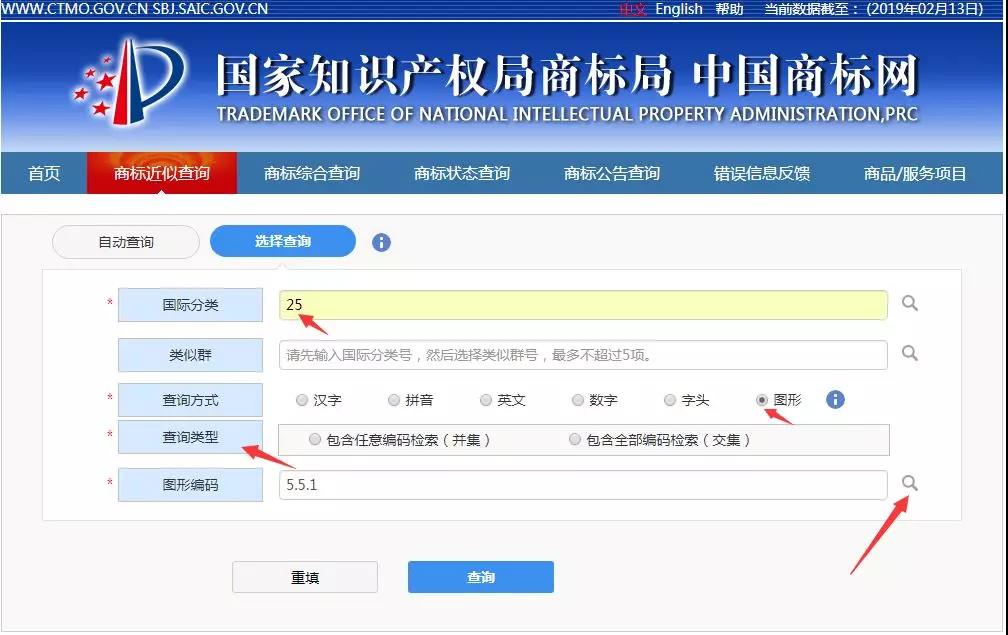Click the info icon next to the 图形 option

[x=835, y=399]
